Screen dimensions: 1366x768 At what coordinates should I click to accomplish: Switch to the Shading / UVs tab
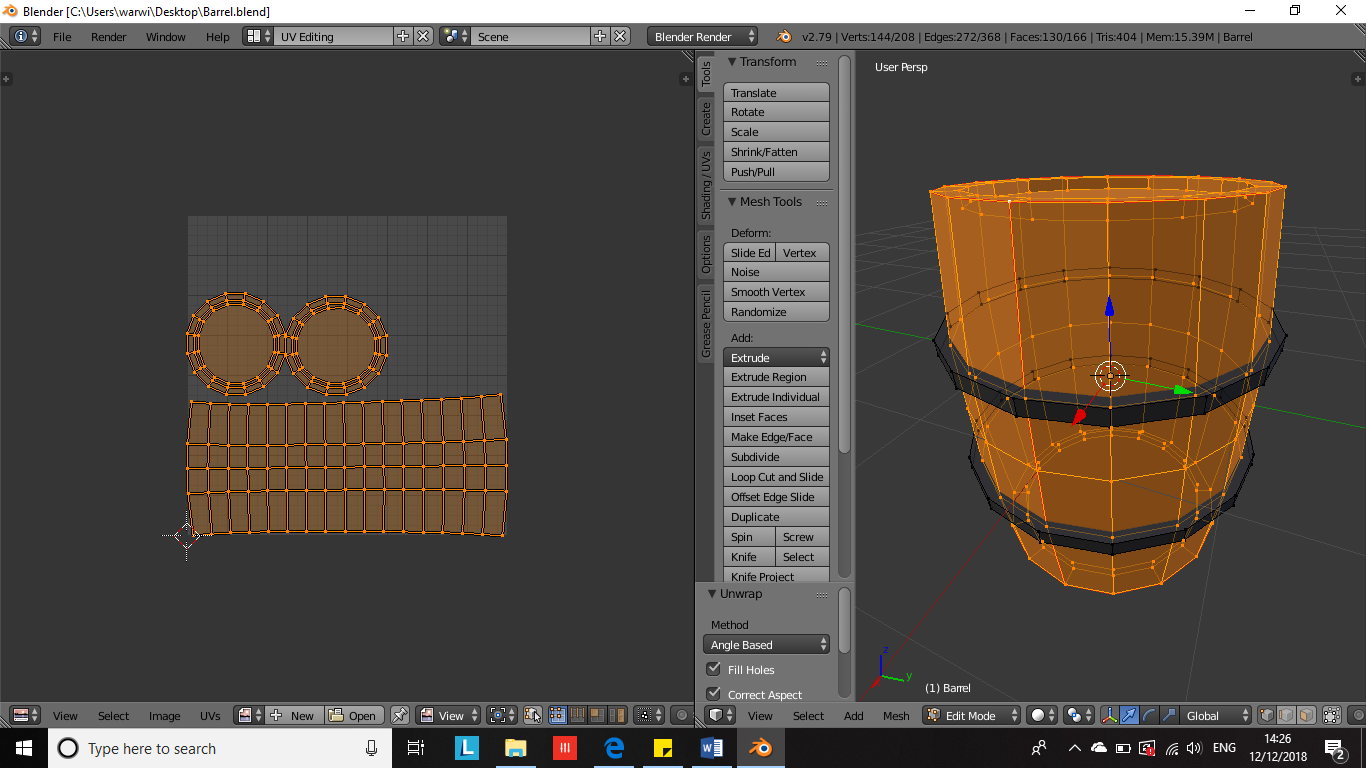coord(706,186)
